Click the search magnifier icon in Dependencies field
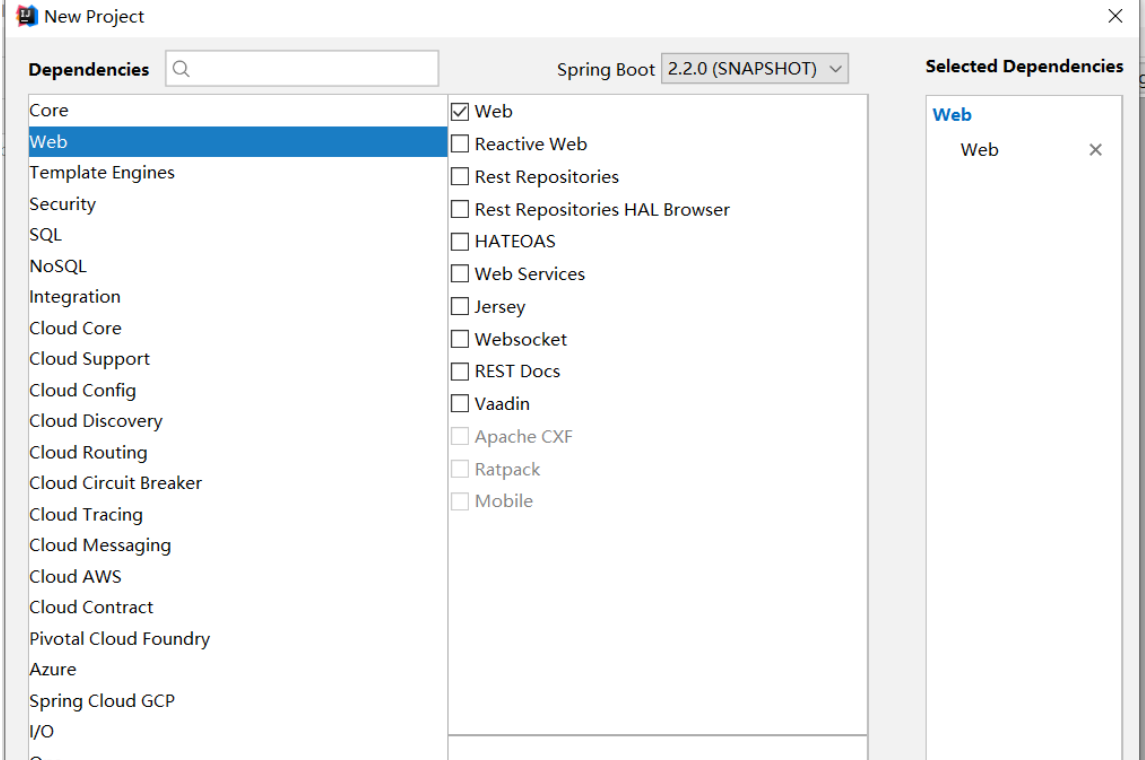 point(182,69)
